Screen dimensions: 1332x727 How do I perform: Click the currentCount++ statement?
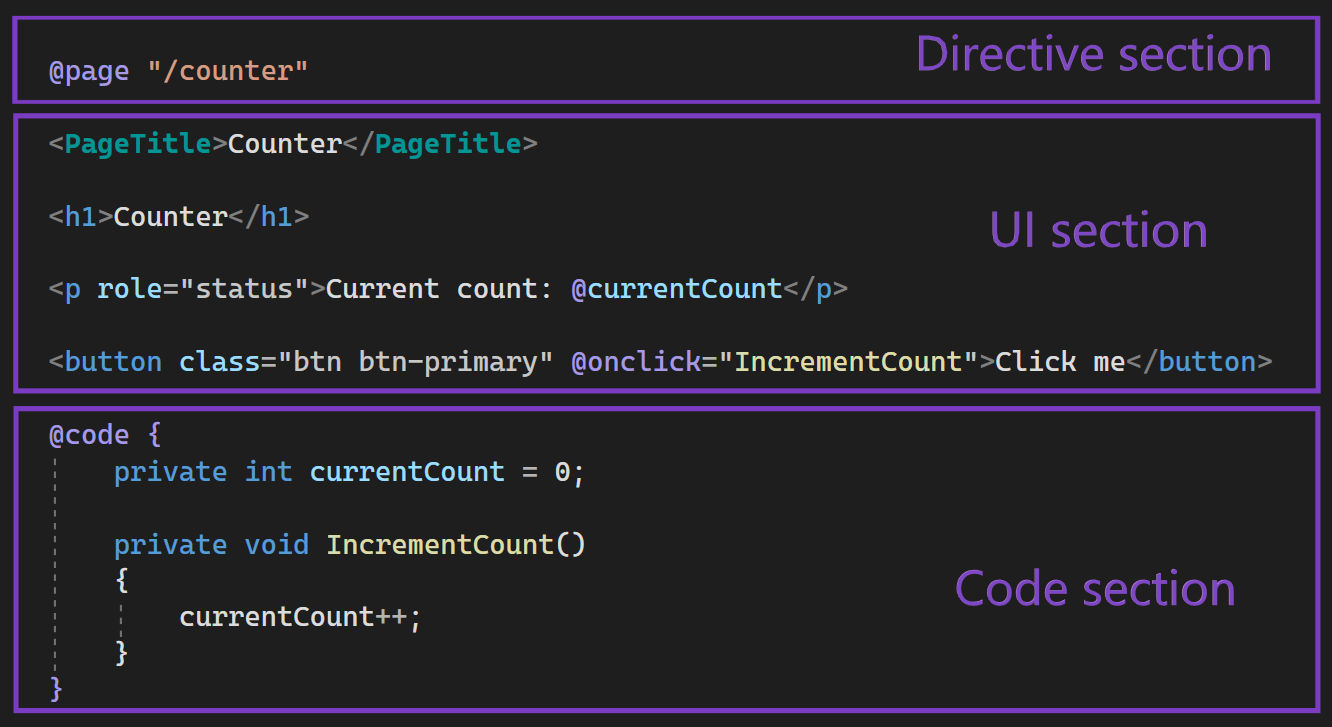(300, 616)
